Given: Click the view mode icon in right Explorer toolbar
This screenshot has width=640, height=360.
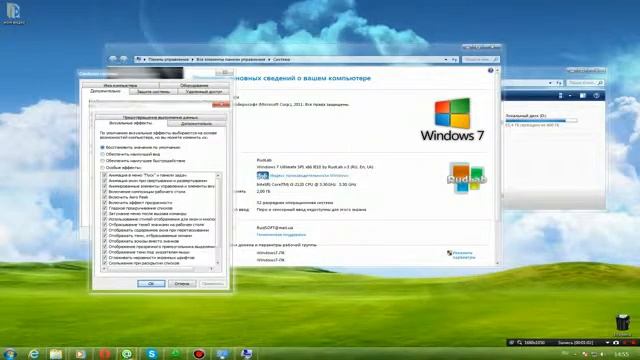Looking at the screenshot, I should pyautogui.click(x=560, y=96).
